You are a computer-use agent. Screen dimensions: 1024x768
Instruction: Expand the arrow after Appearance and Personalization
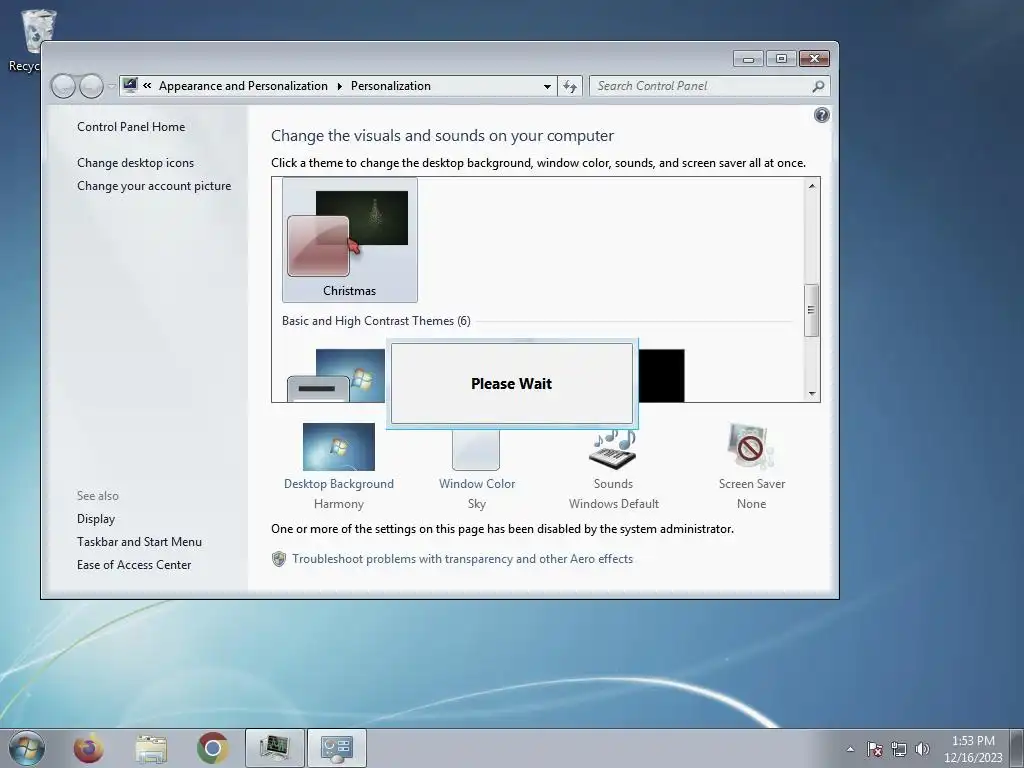(340, 86)
